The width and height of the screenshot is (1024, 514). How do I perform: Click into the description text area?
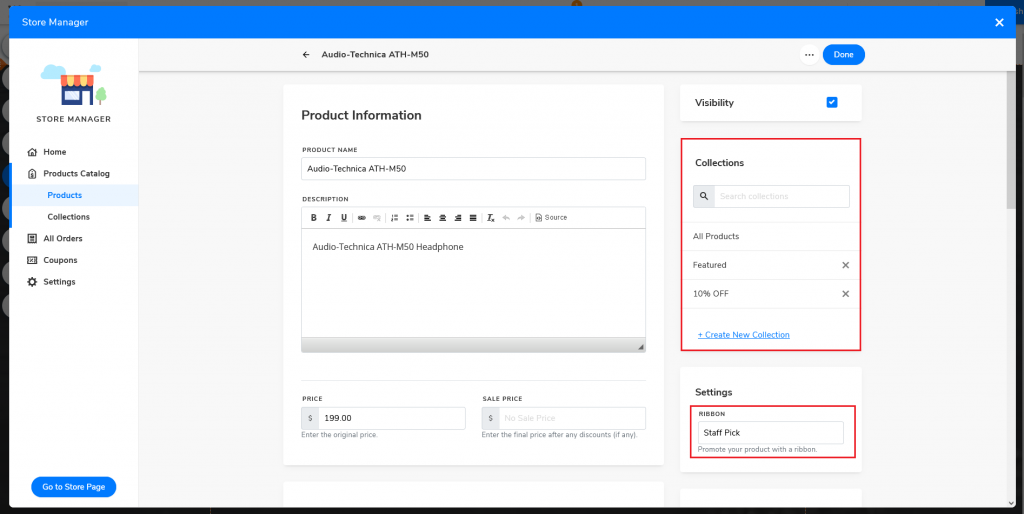coord(473,283)
